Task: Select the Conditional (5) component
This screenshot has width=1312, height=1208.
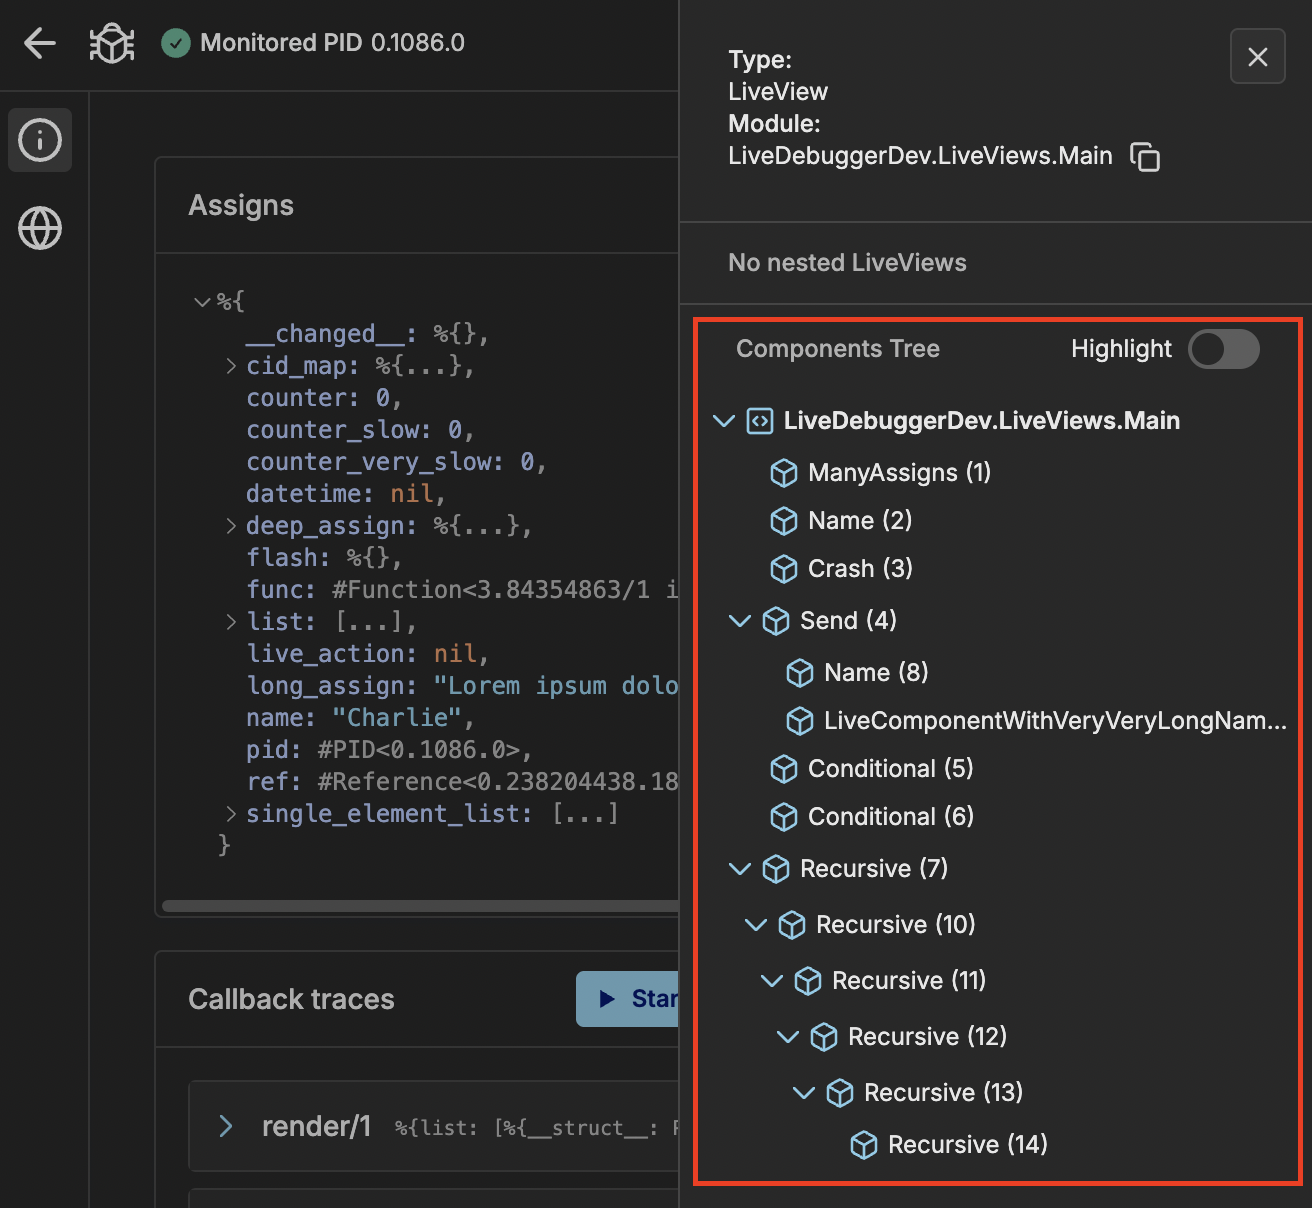Action: click(x=891, y=769)
